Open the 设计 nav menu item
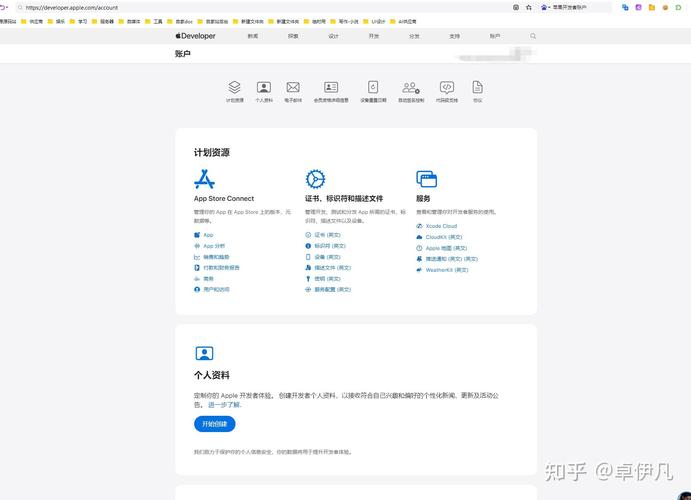 point(334,36)
